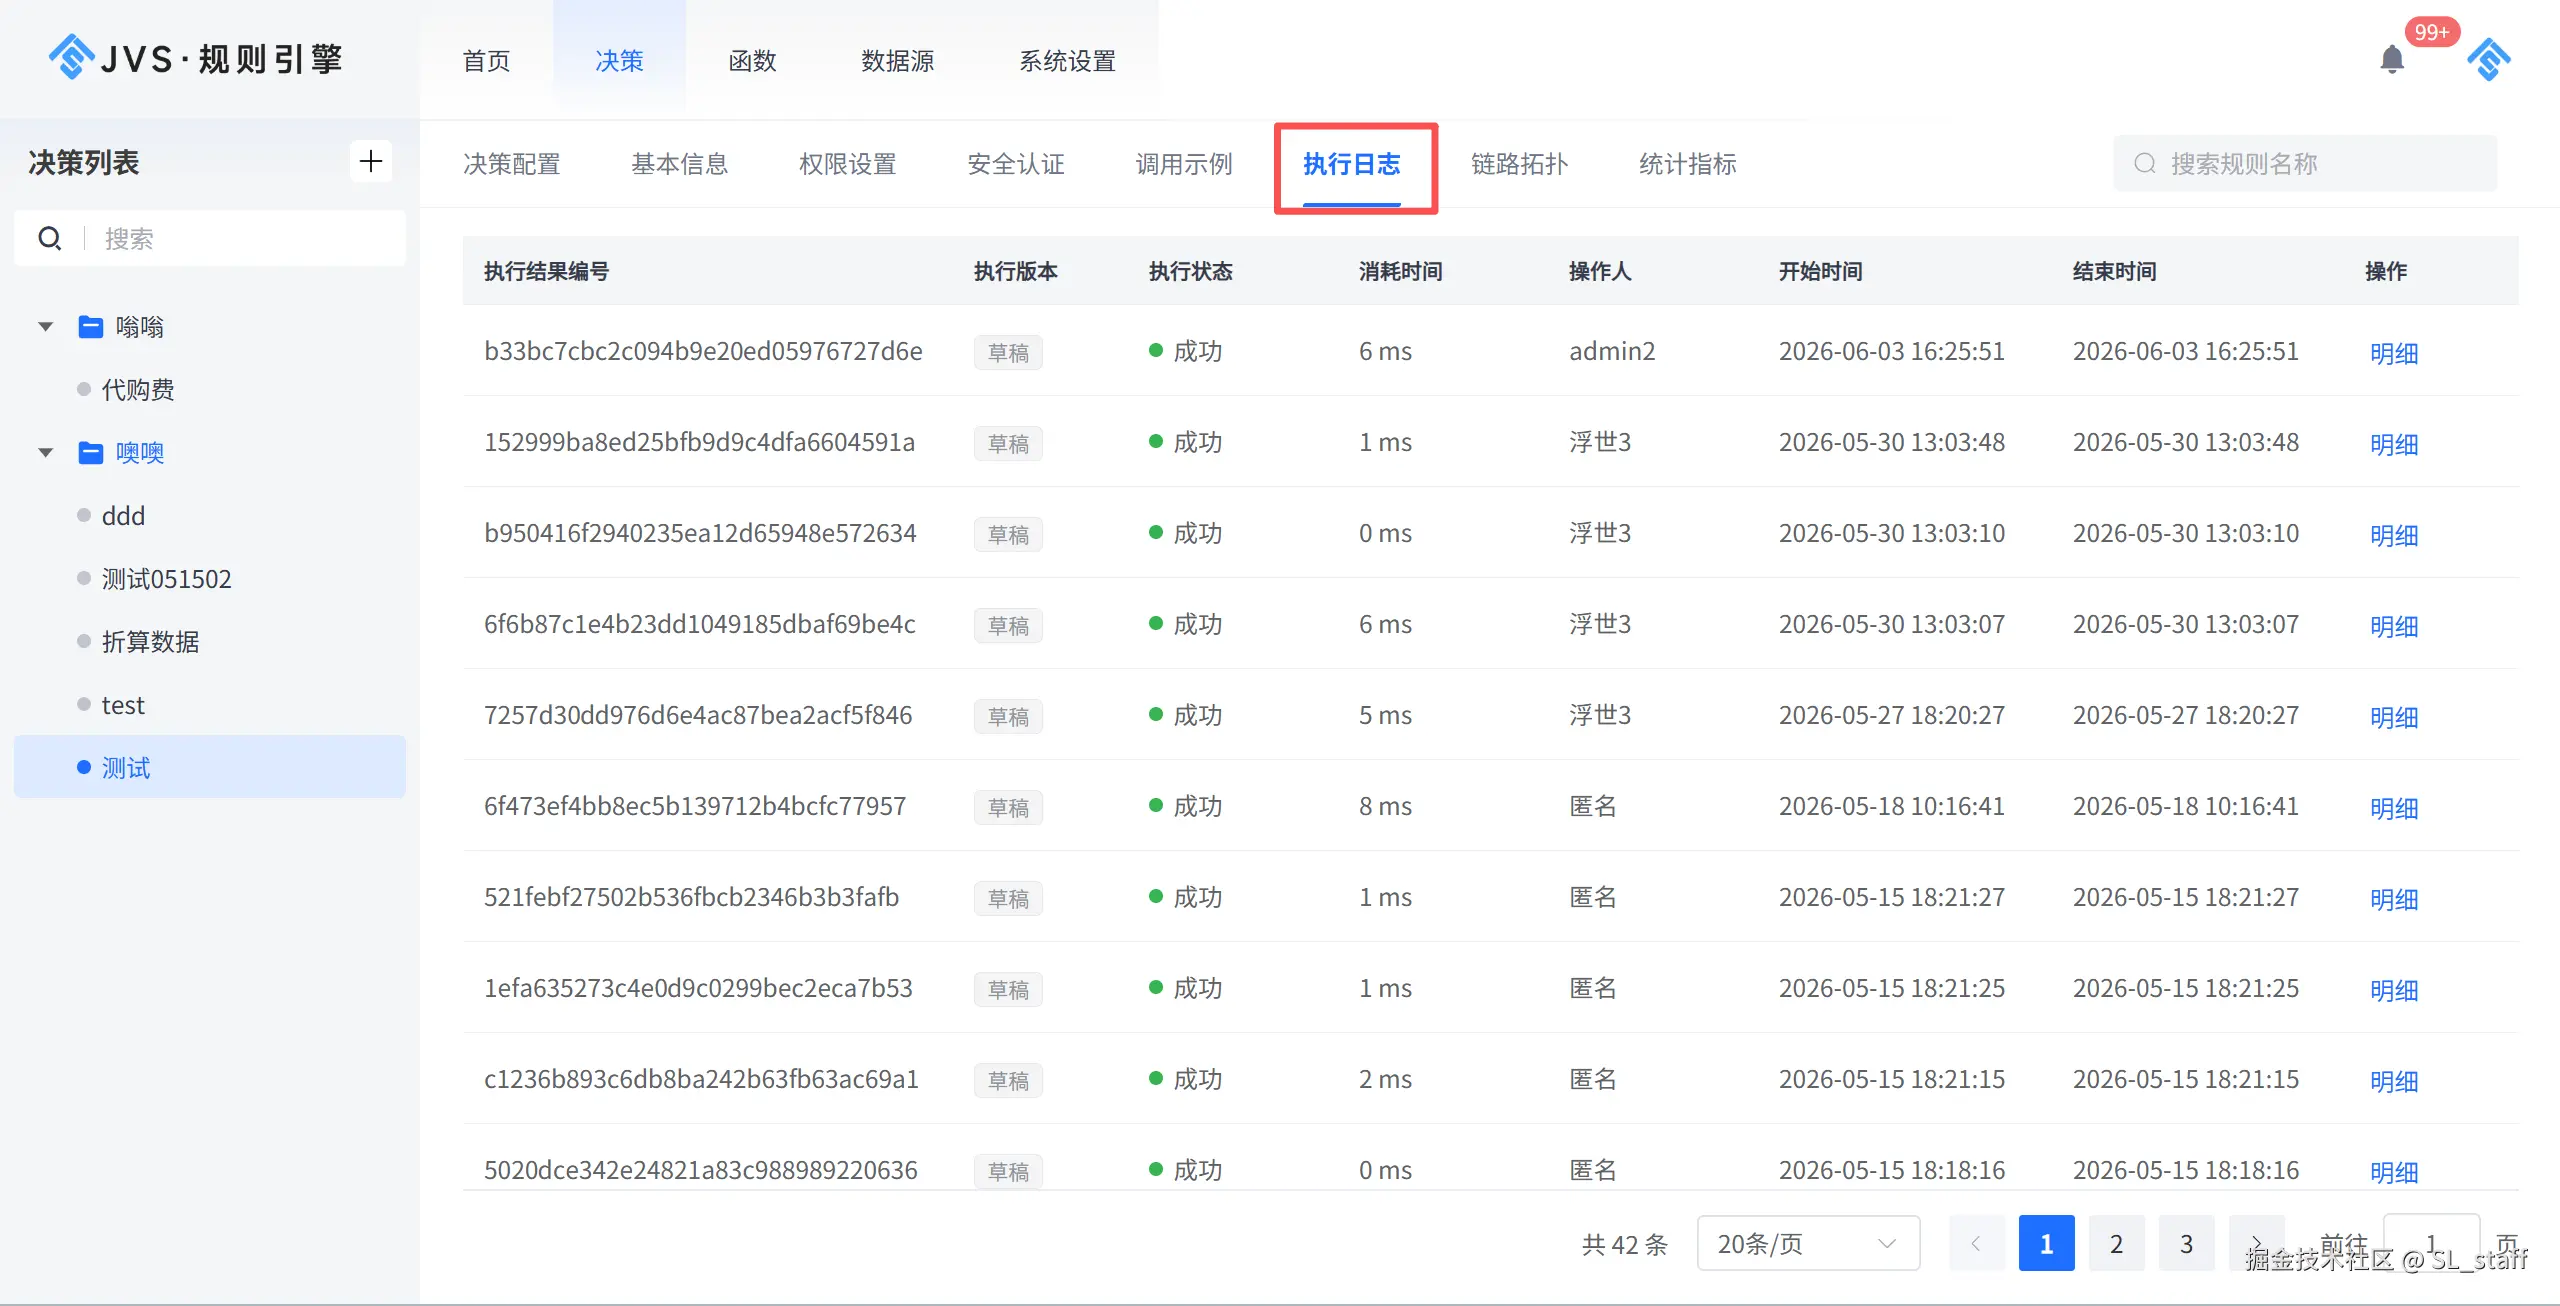Add a new decision with the plus icon
Viewport: 2560px width, 1306px height.
(371, 161)
